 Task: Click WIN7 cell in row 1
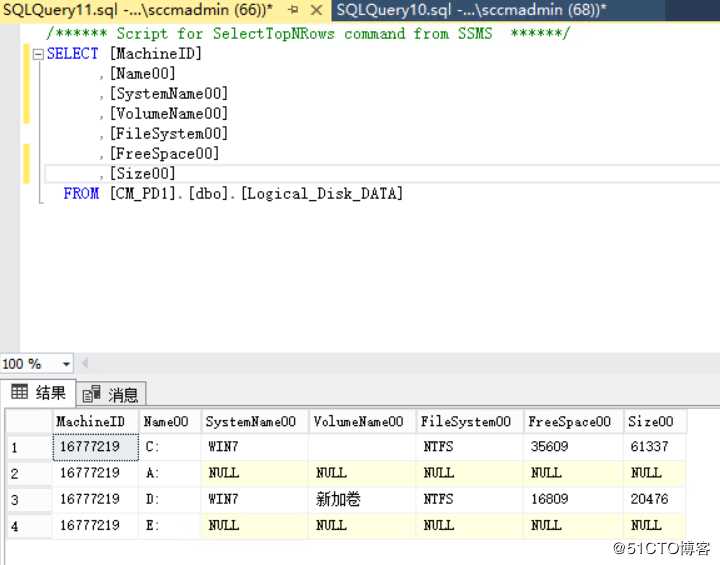[255, 447]
